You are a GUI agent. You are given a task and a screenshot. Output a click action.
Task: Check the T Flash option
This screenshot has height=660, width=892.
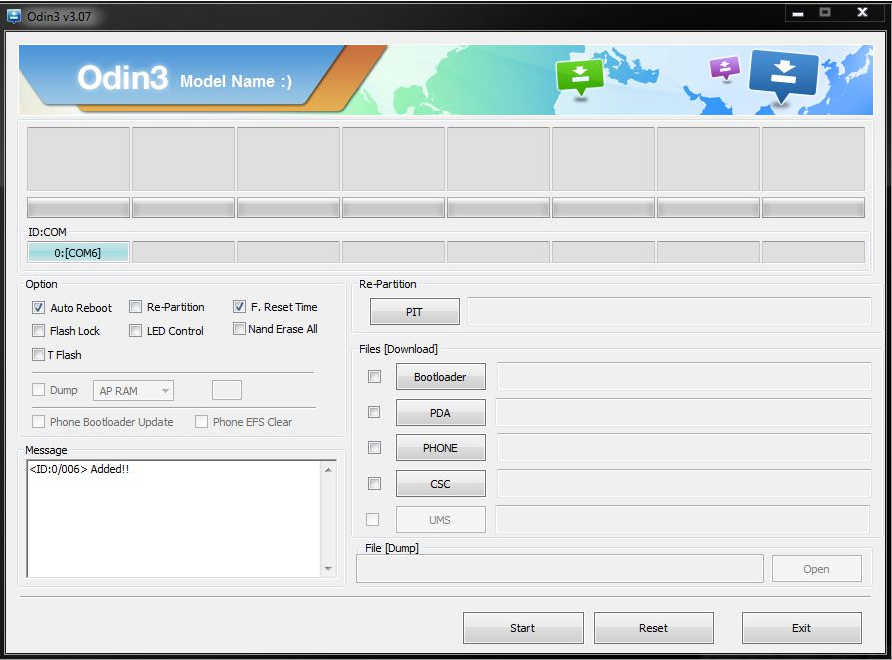tap(38, 355)
